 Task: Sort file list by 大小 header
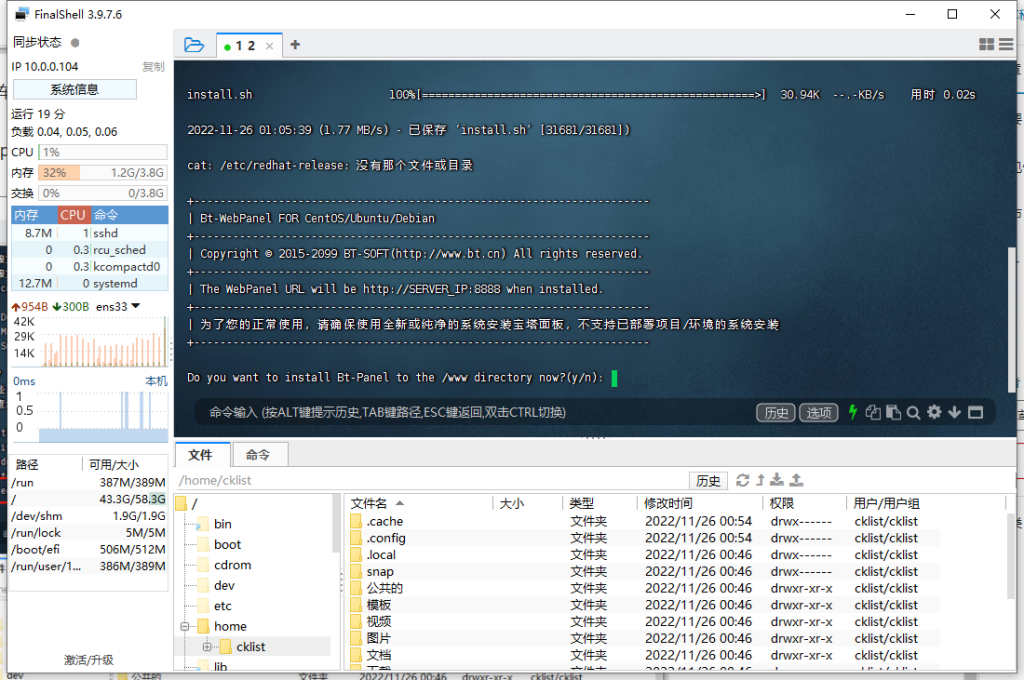click(526, 504)
